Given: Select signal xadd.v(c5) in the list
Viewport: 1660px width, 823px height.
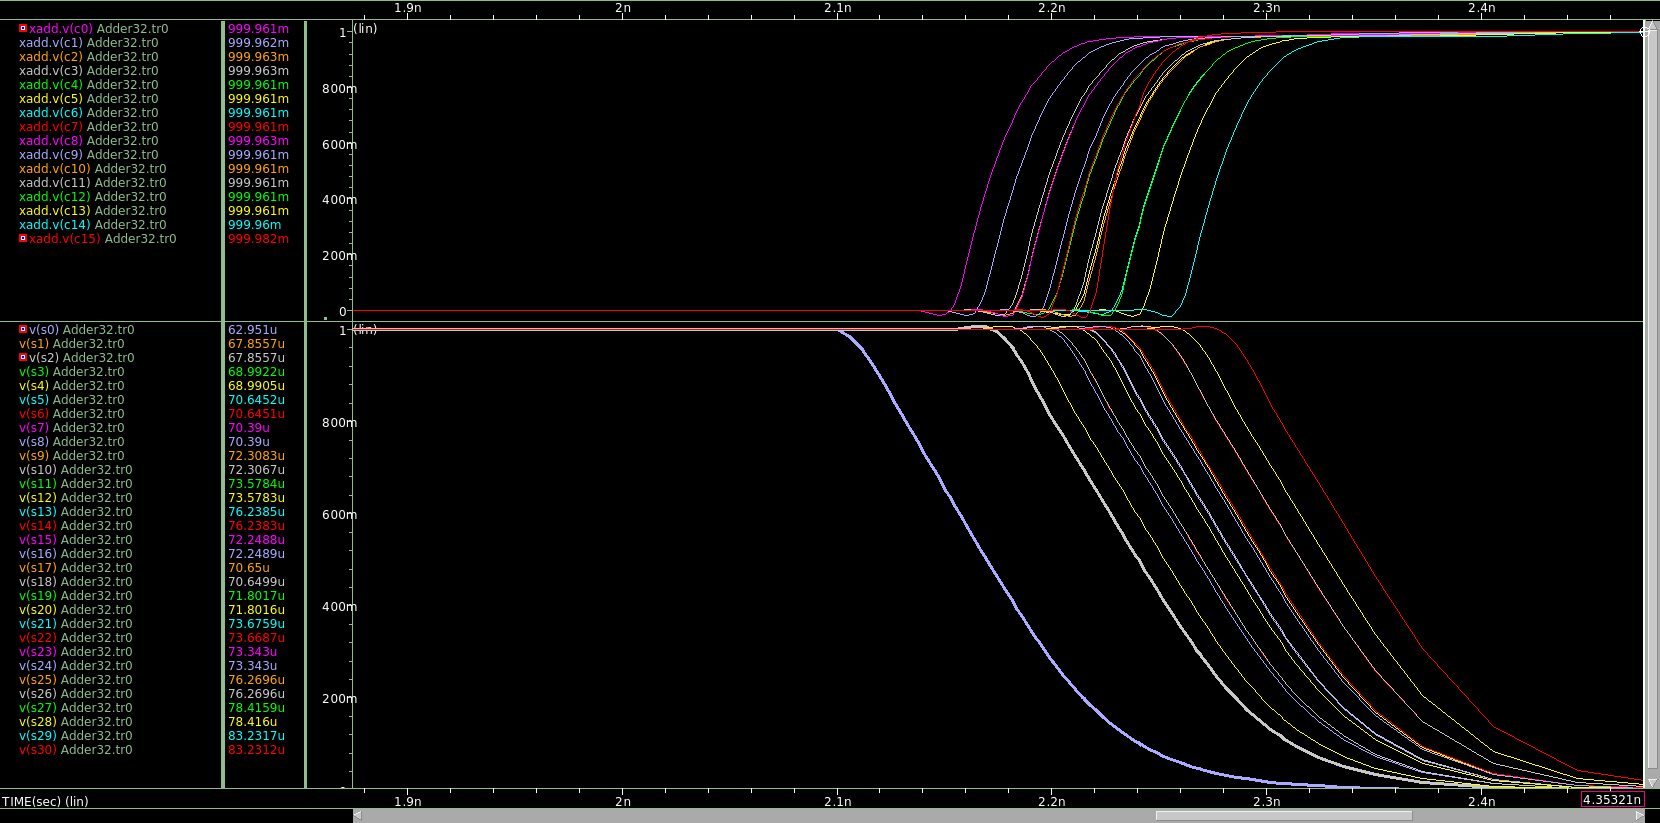Looking at the screenshot, I should (88, 99).
